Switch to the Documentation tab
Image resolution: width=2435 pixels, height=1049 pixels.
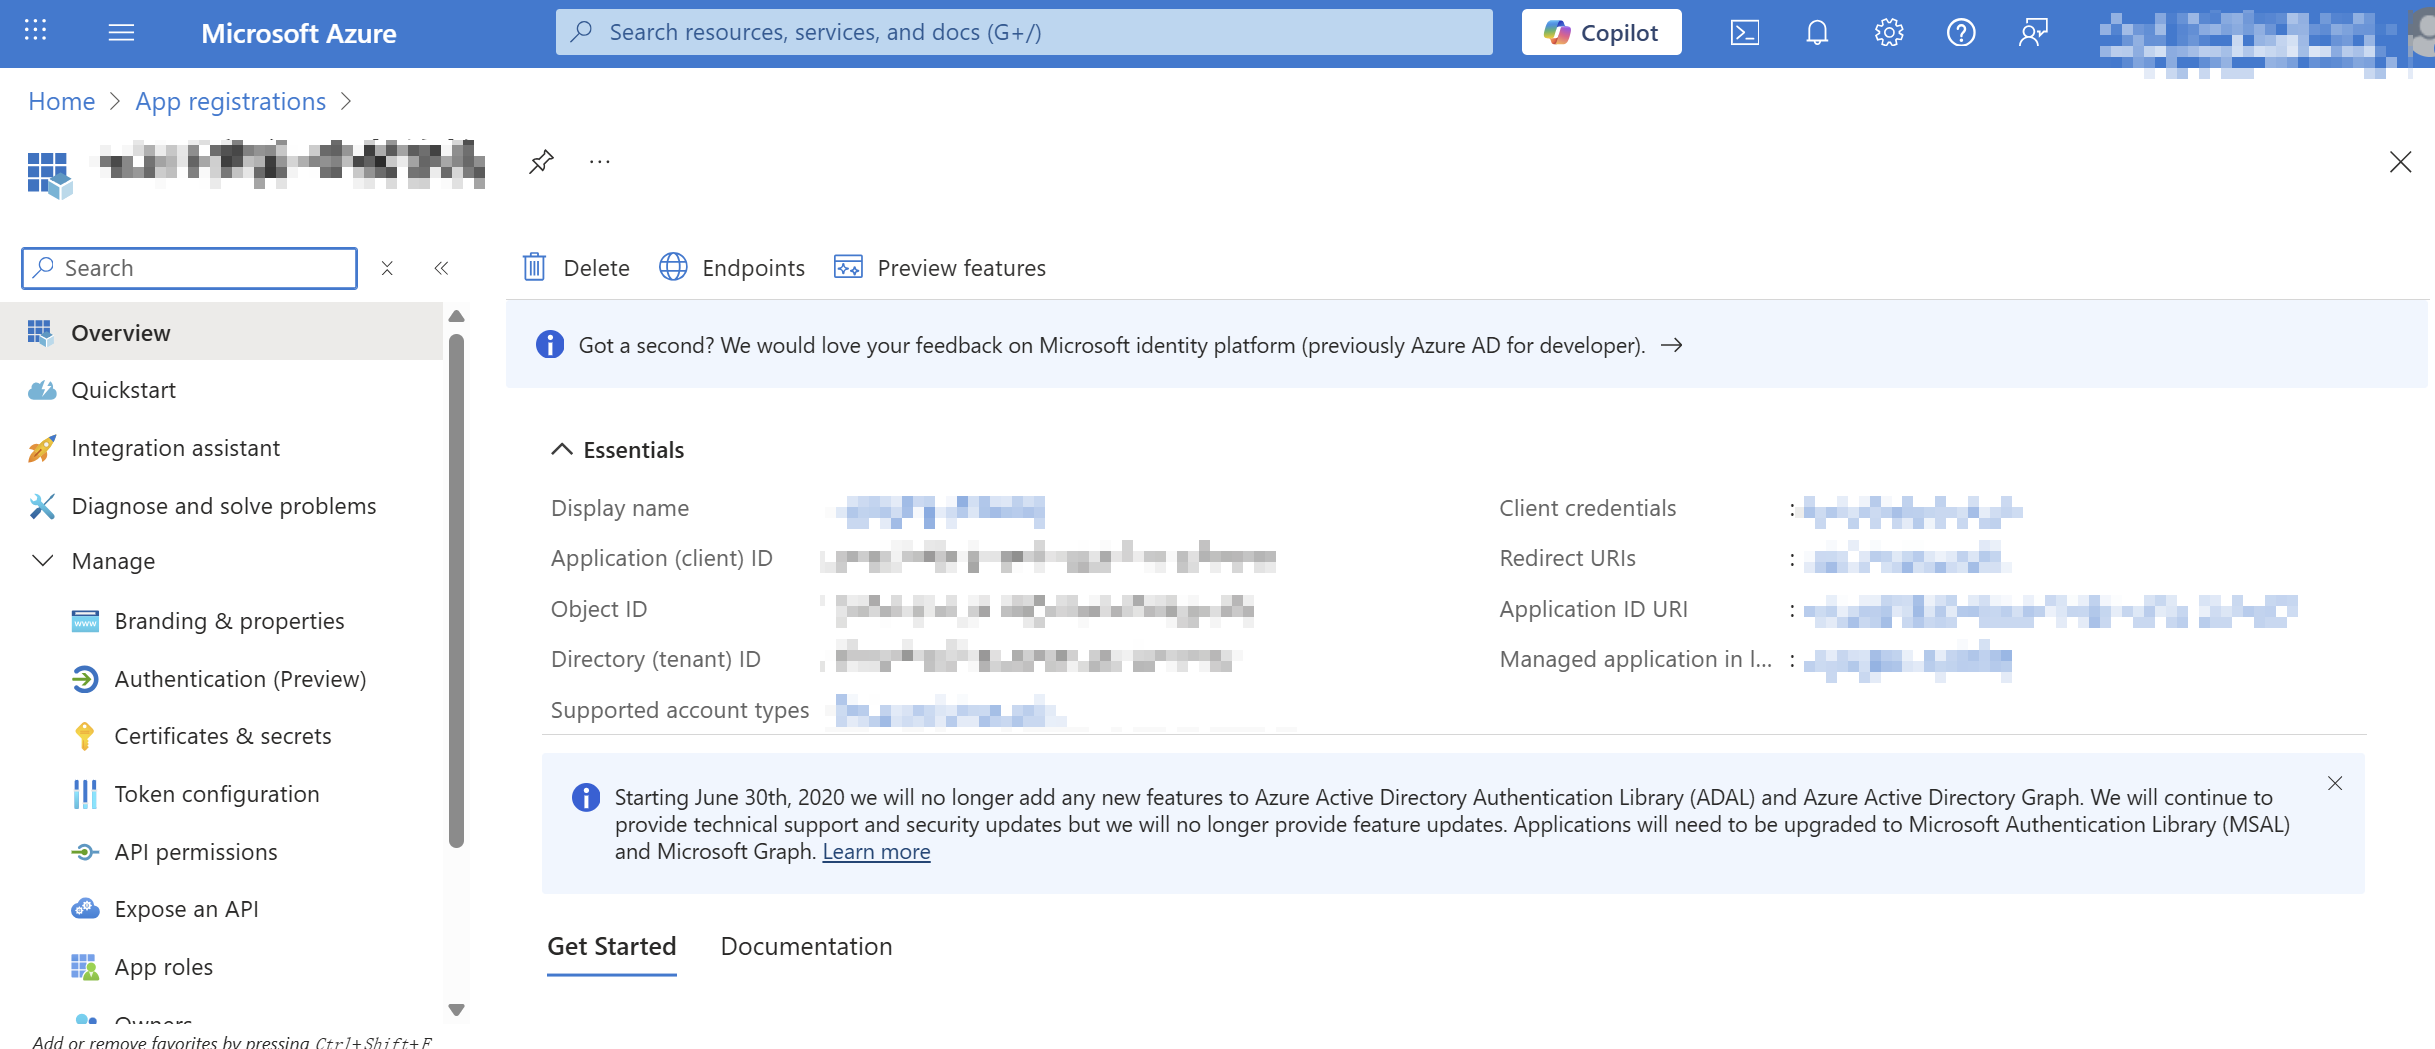[x=806, y=946]
